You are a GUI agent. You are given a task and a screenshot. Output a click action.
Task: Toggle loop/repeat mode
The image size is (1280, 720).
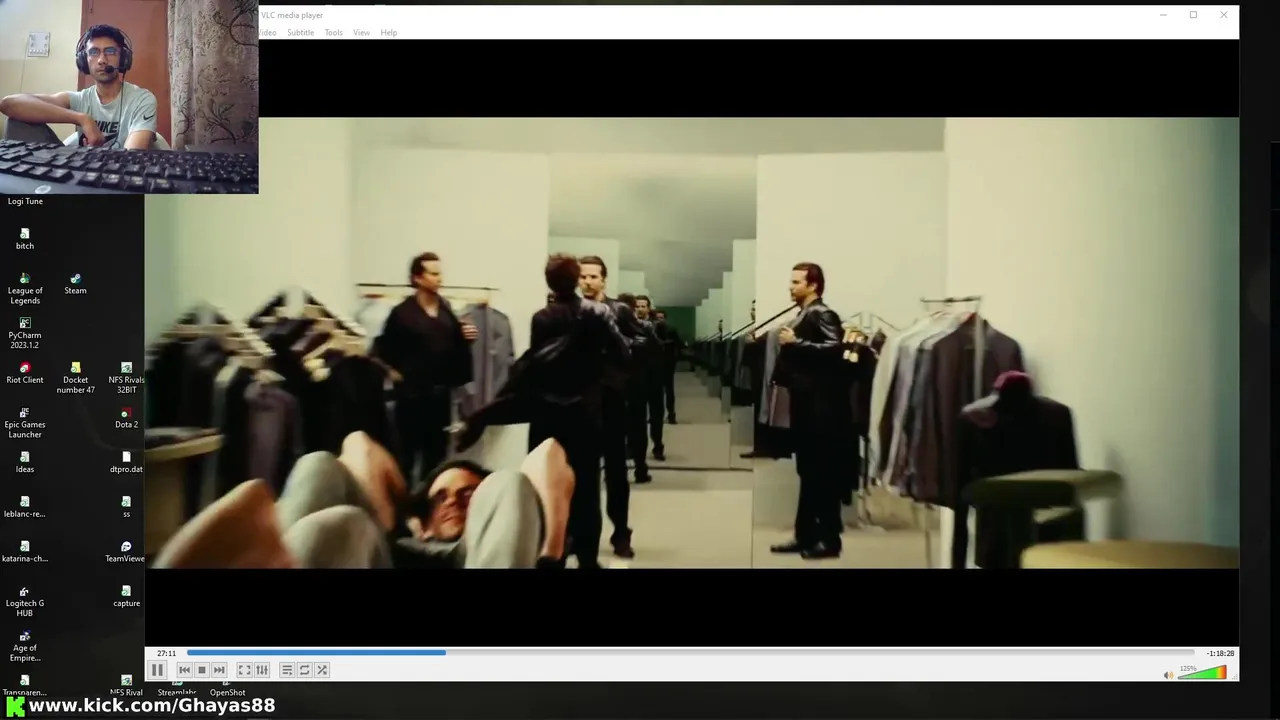(305, 670)
